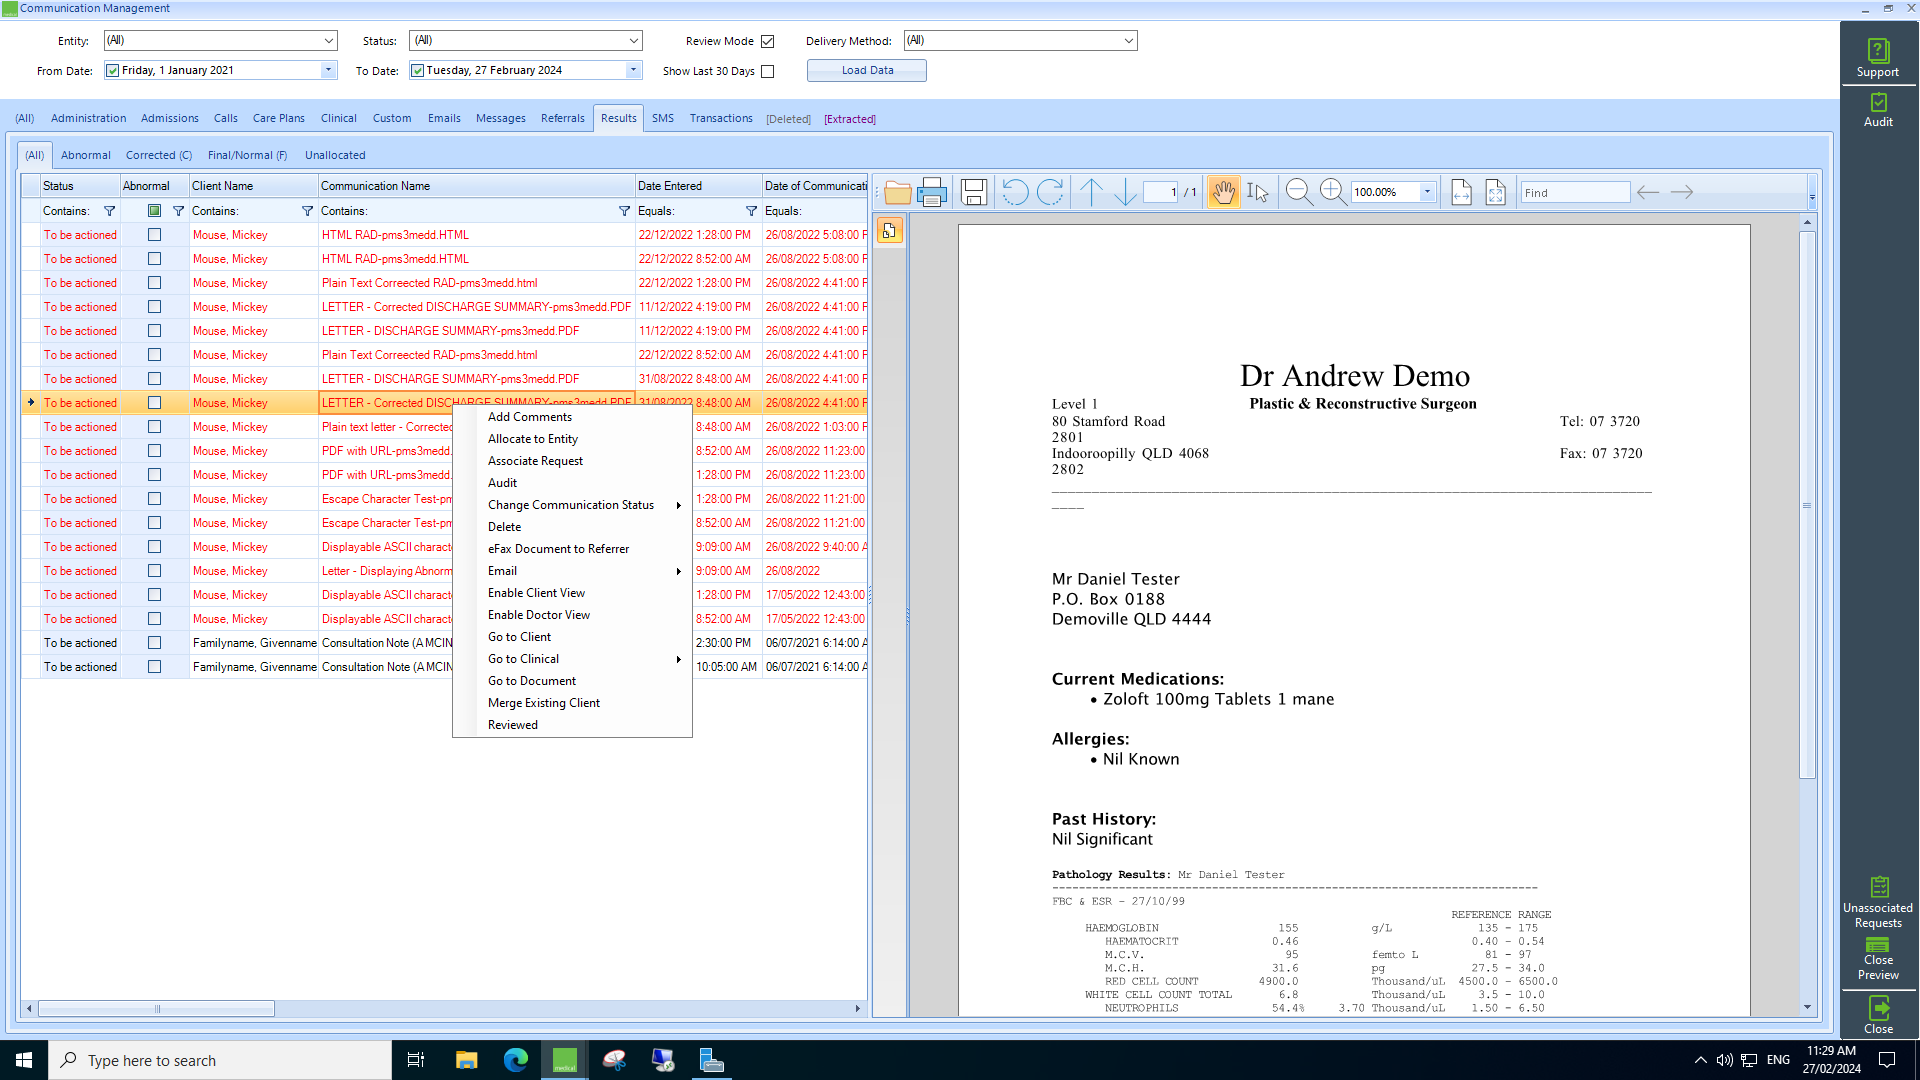Click the Find input field

coord(1575,192)
